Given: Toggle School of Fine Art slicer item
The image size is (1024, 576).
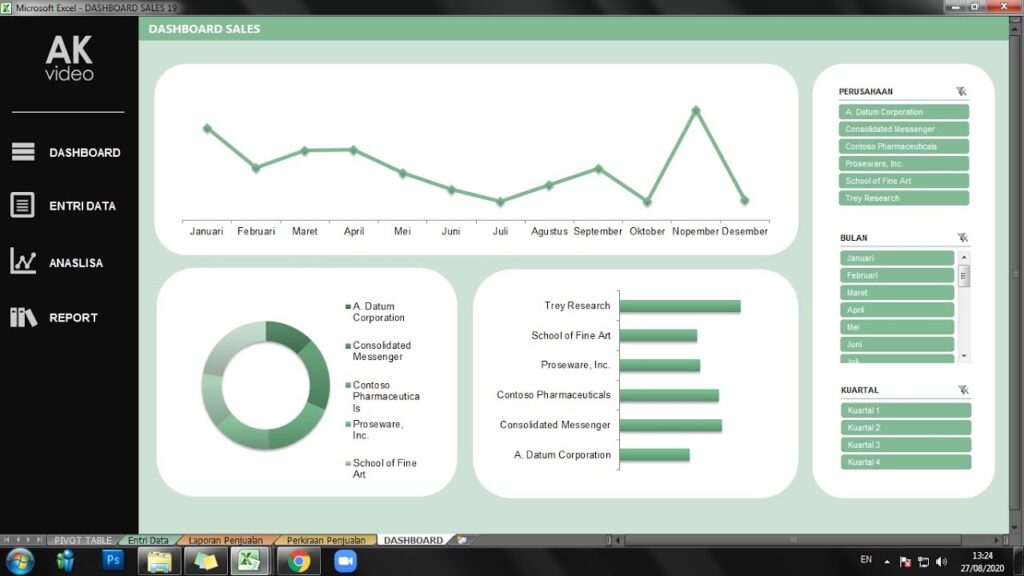Looking at the screenshot, I should click(903, 181).
